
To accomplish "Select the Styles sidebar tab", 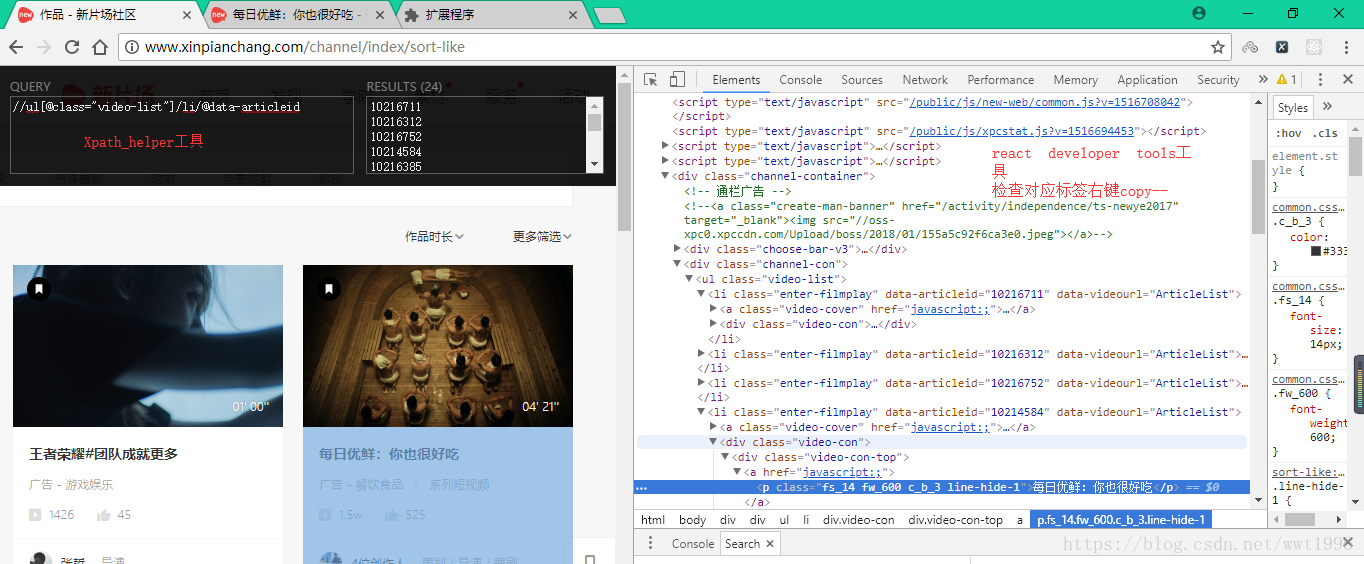I will (x=1292, y=107).
